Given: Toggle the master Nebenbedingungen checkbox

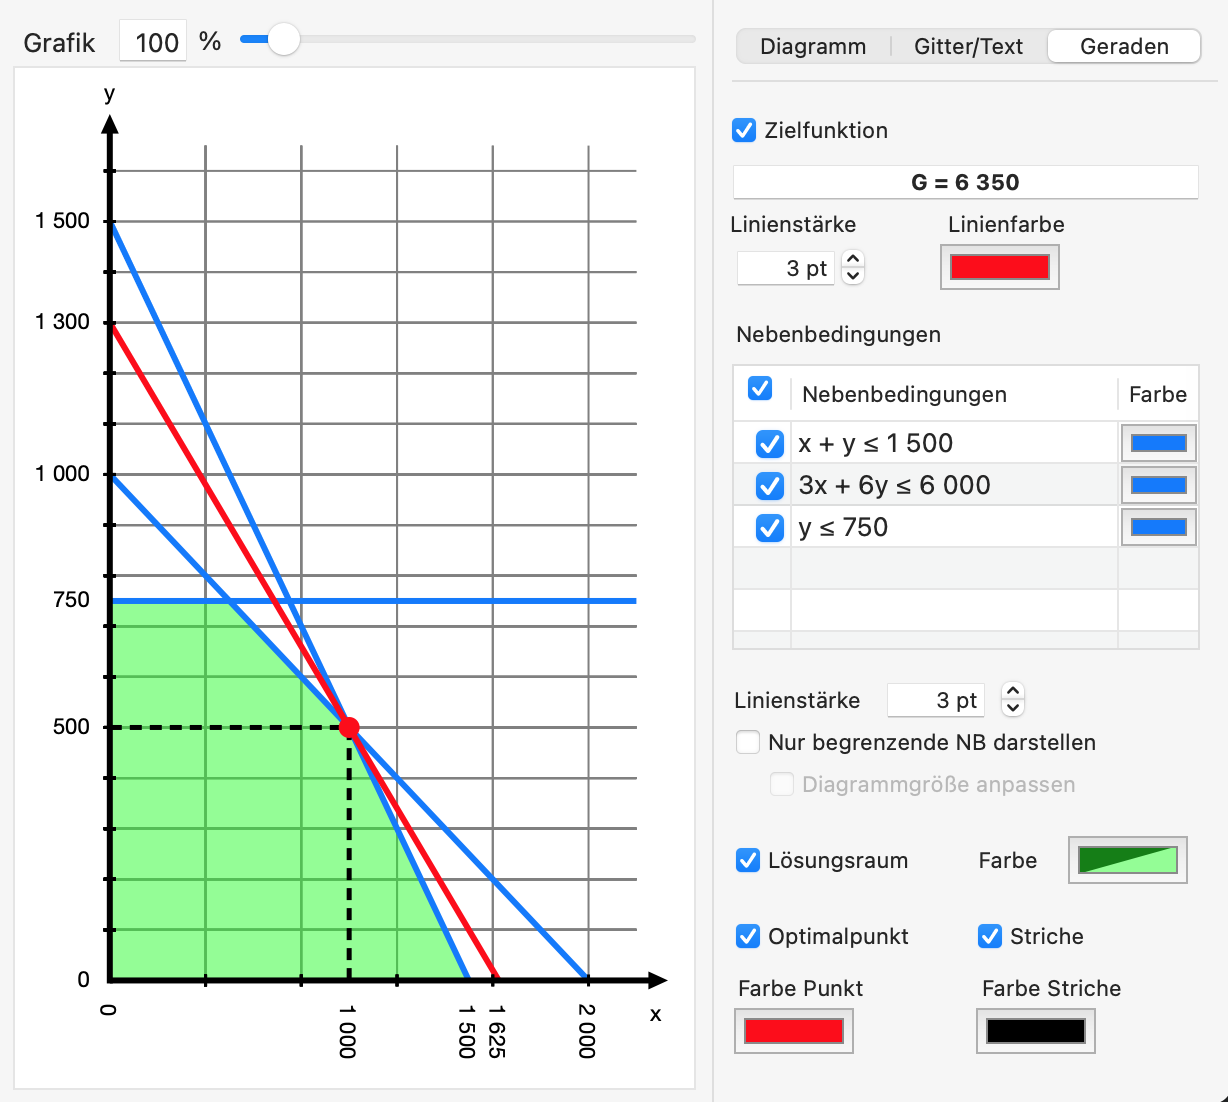Looking at the screenshot, I should click(x=760, y=389).
